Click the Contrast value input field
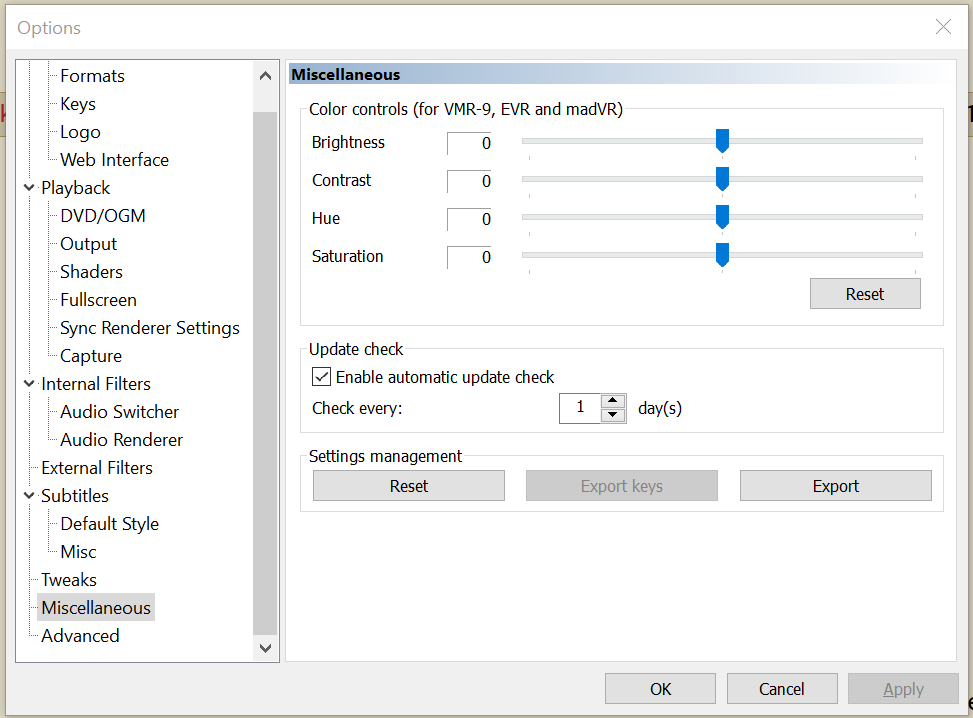 click(x=469, y=181)
